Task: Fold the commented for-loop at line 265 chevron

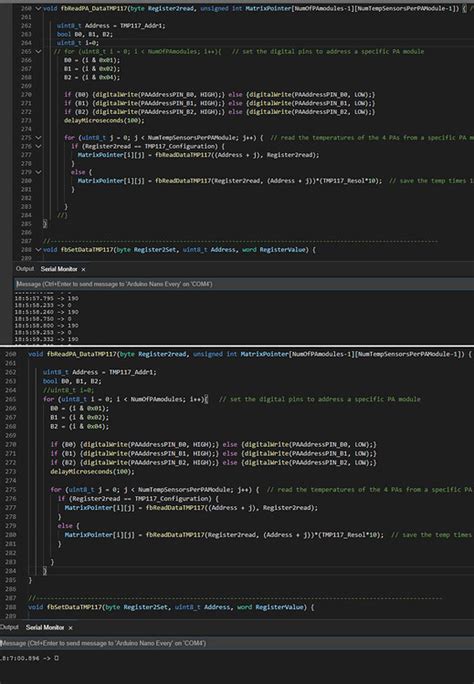Action: [38, 51]
